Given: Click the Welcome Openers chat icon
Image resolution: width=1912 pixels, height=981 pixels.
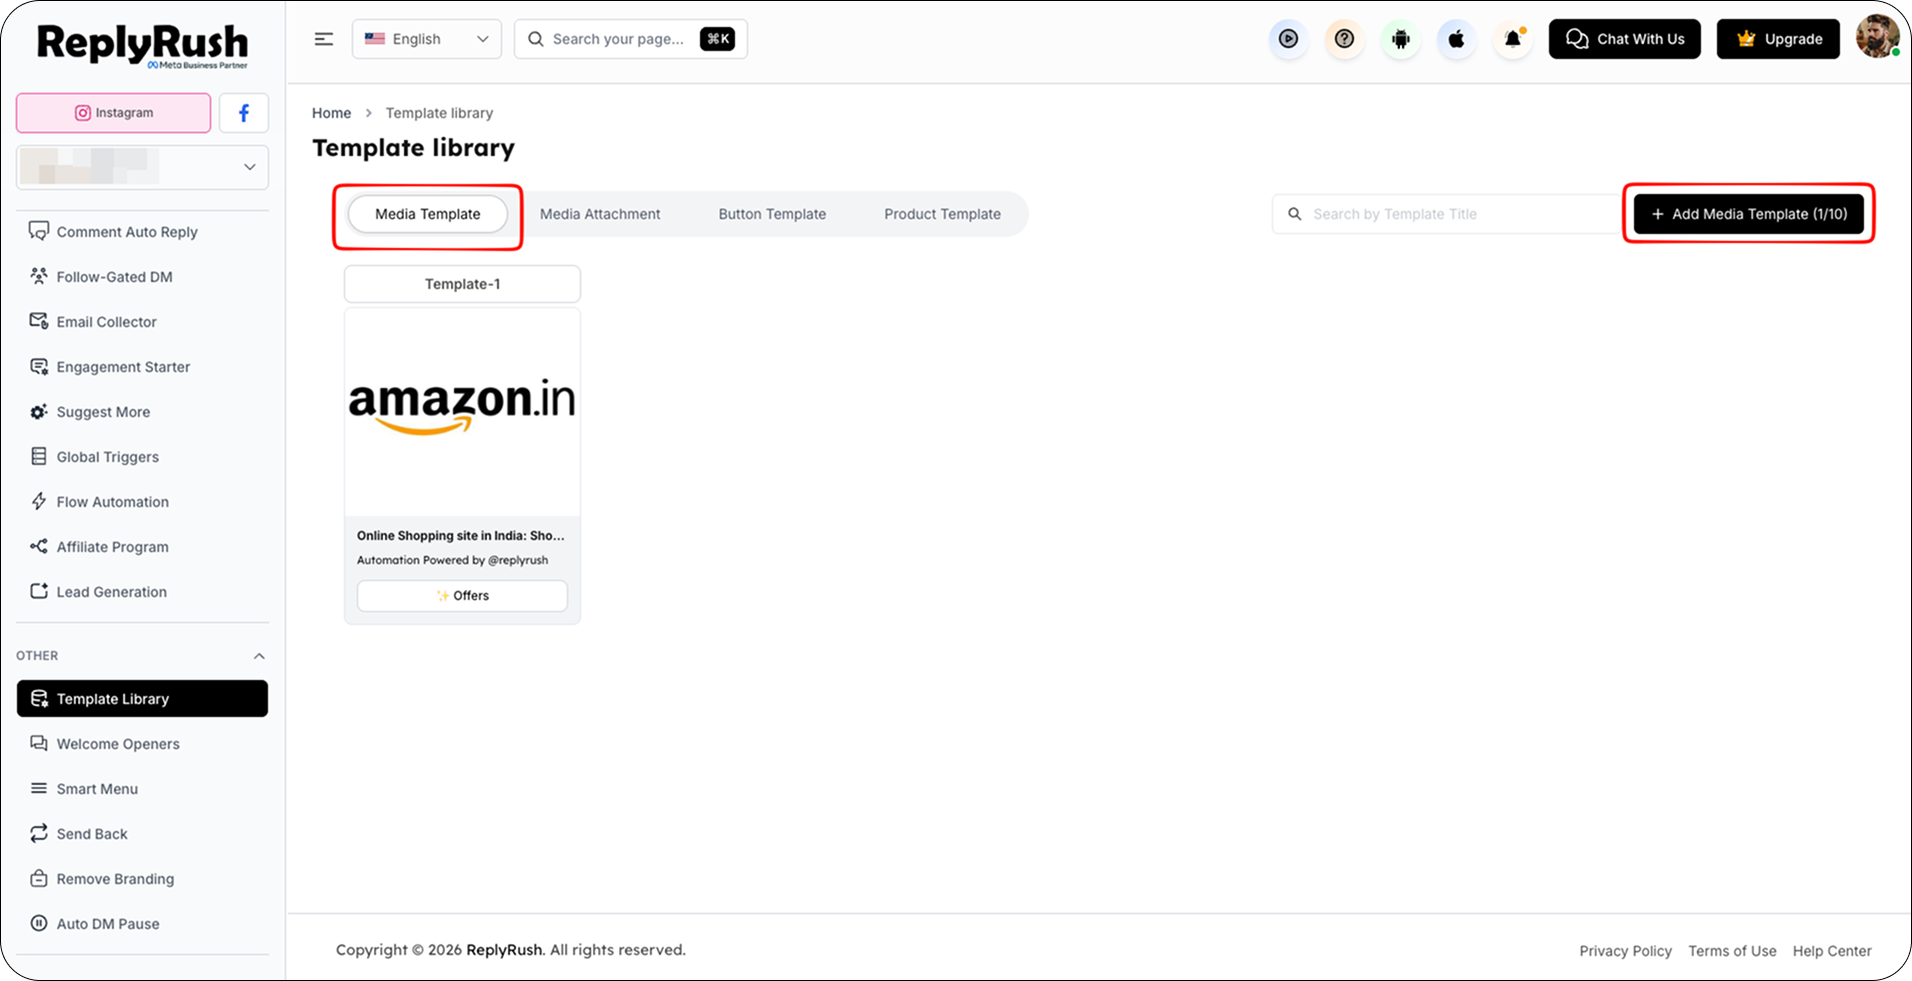Looking at the screenshot, I should click(x=39, y=743).
